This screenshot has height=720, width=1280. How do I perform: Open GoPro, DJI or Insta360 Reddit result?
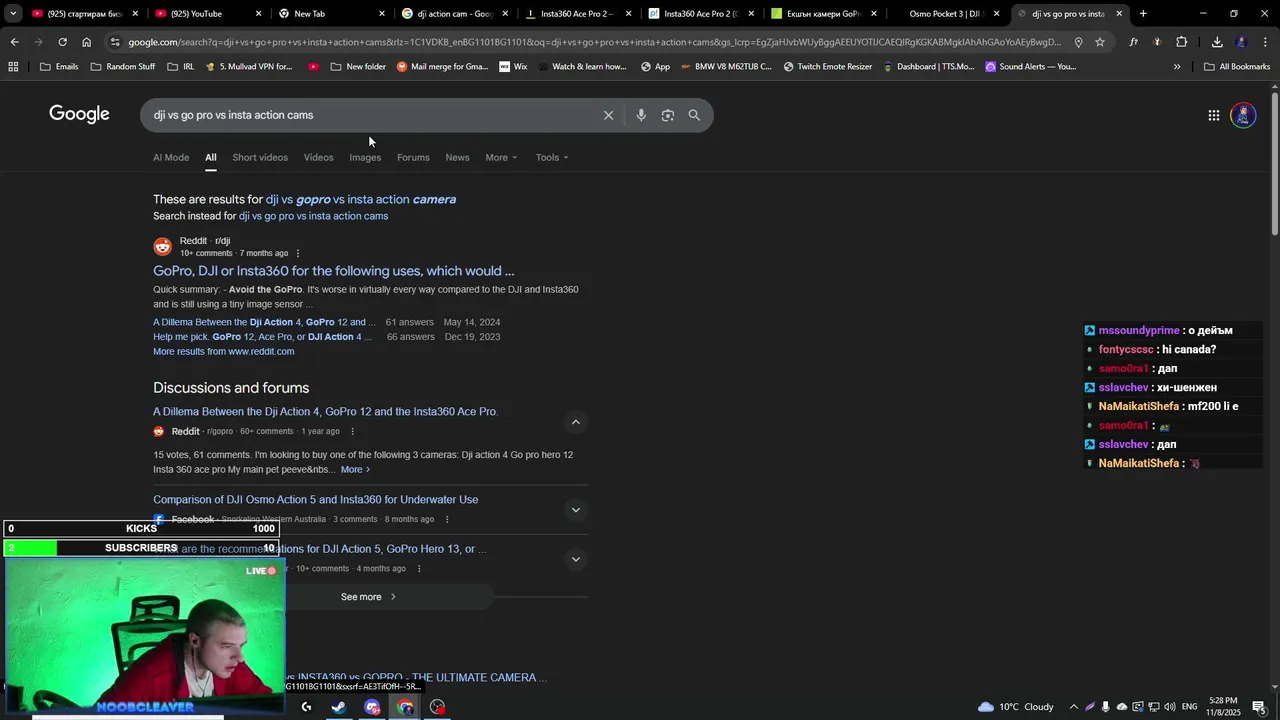(333, 271)
